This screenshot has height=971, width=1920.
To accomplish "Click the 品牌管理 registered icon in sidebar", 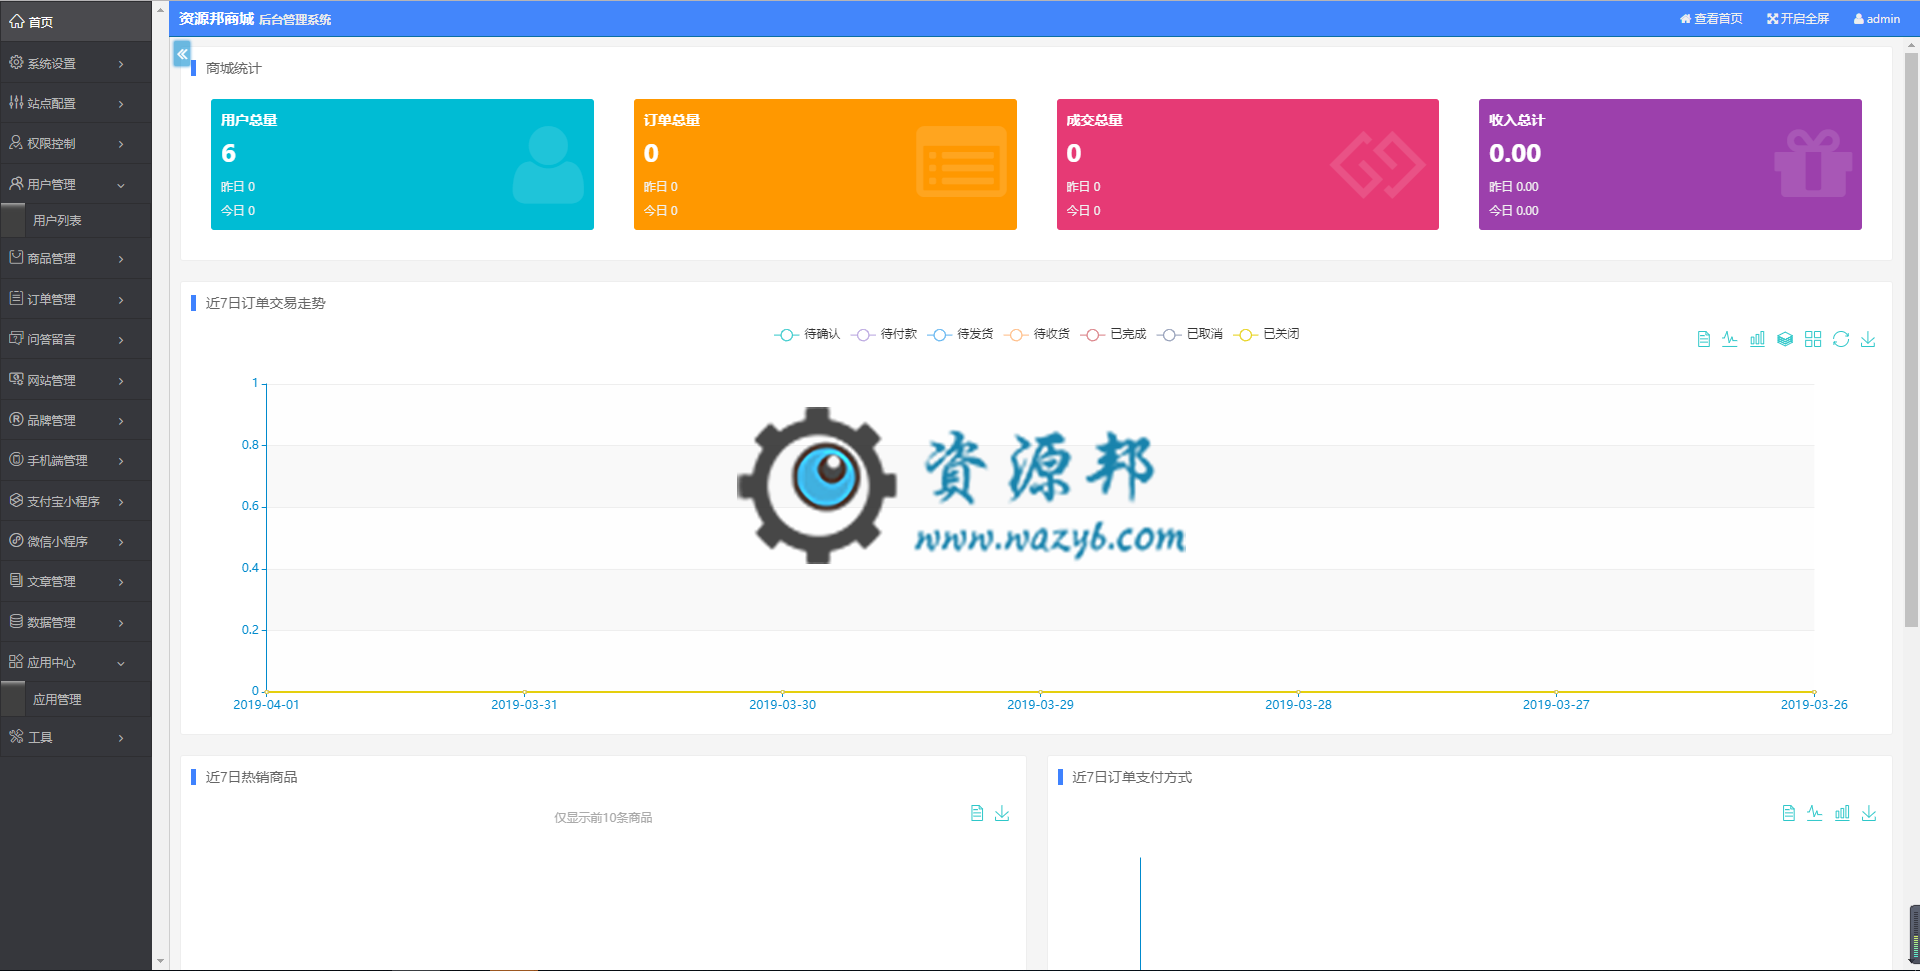I will (16, 420).
